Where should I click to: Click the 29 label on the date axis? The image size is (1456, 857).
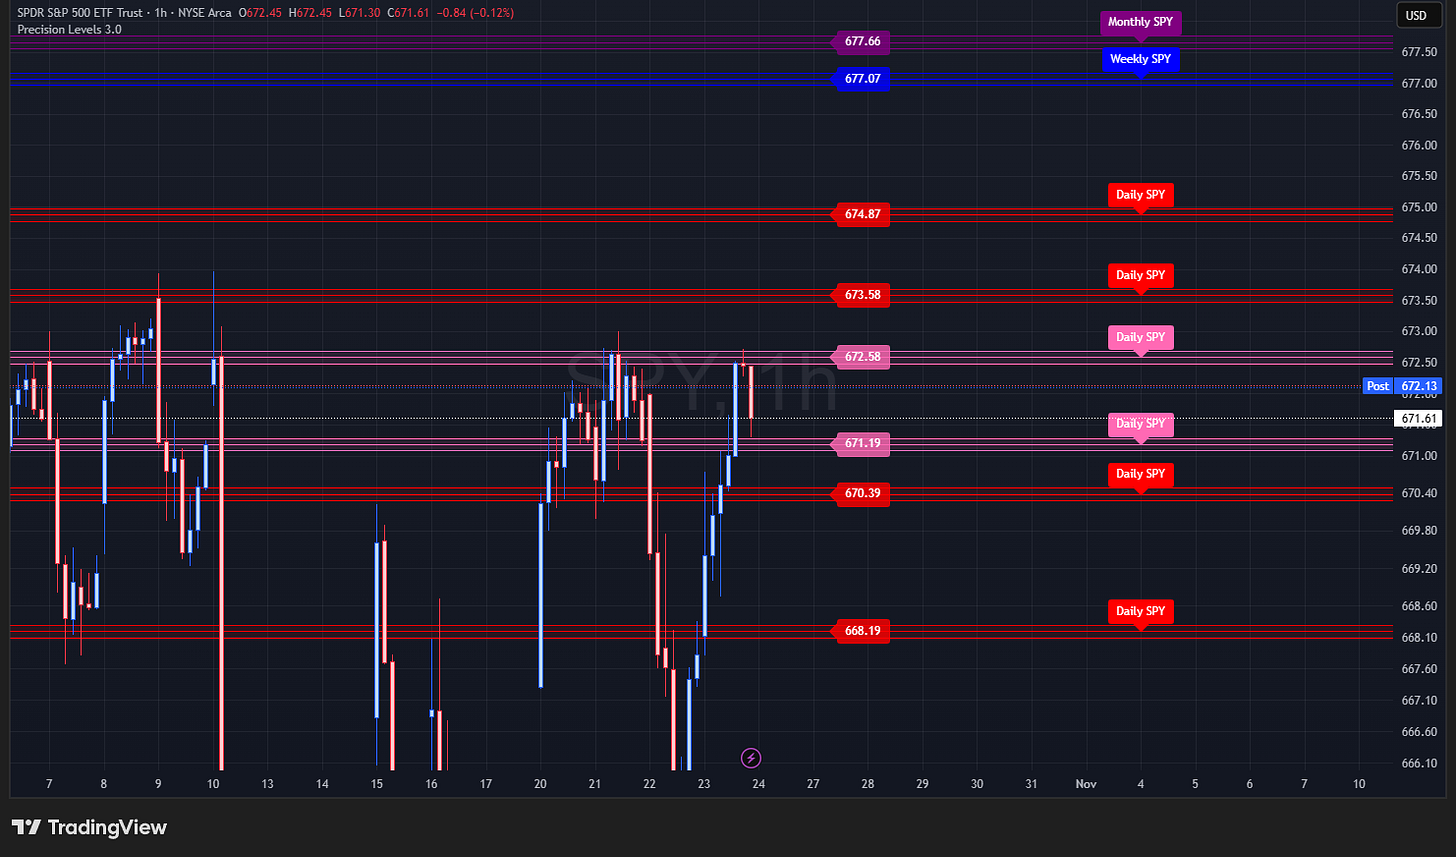tap(922, 785)
